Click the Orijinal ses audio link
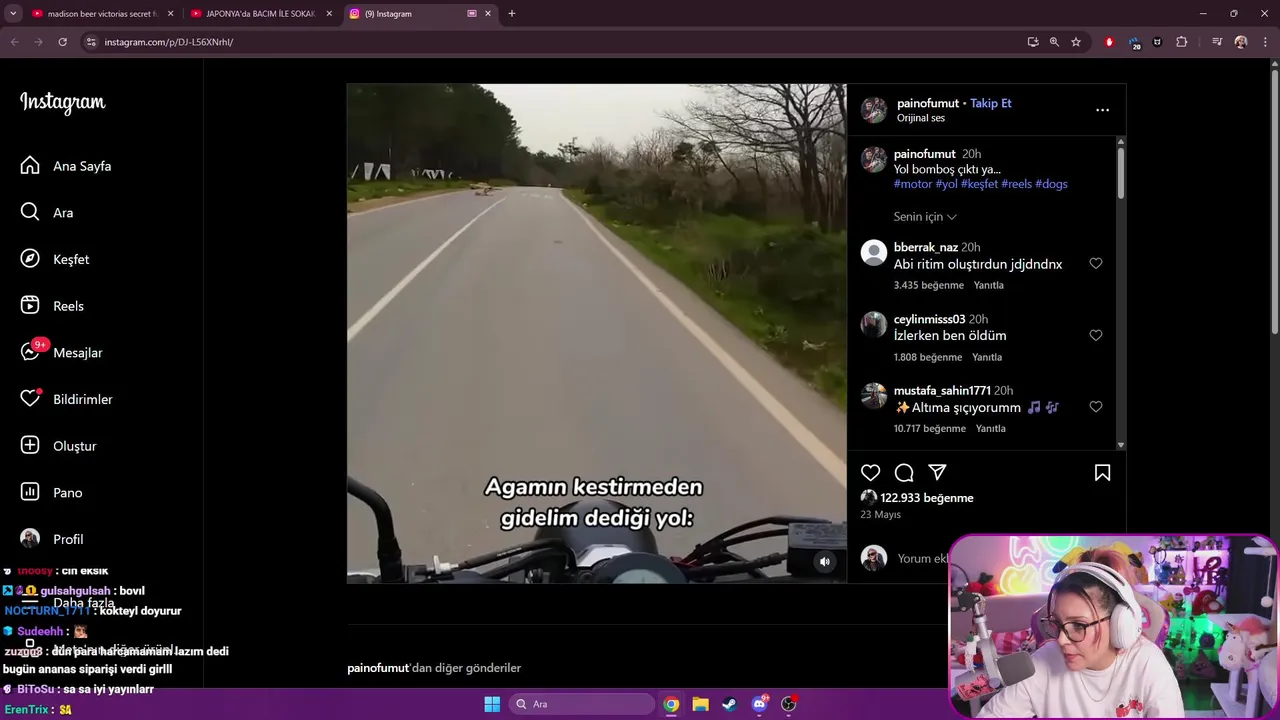 pos(921,118)
